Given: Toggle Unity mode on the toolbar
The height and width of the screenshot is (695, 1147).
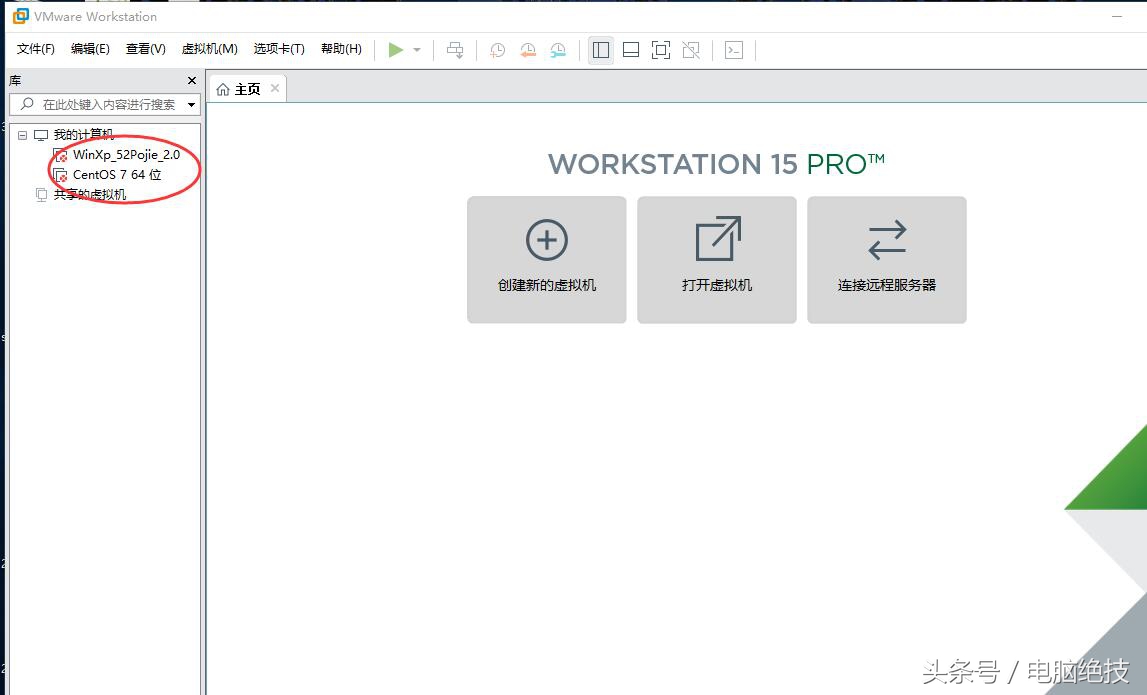Looking at the screenshot, I should click(x=691, y=49).
